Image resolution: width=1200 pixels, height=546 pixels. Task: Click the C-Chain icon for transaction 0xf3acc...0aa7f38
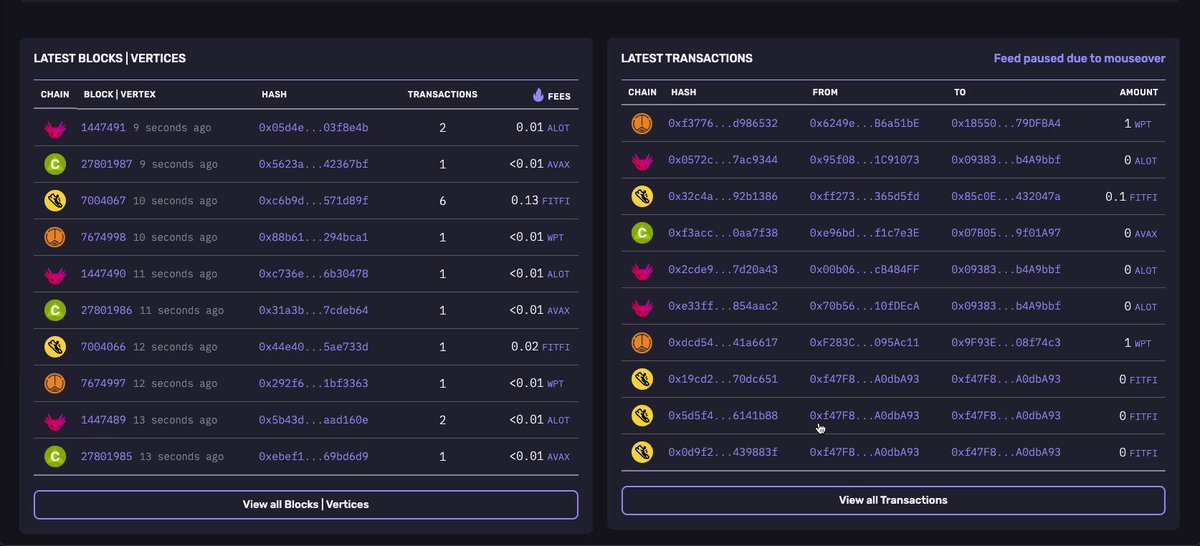click(x=642, y=233)
